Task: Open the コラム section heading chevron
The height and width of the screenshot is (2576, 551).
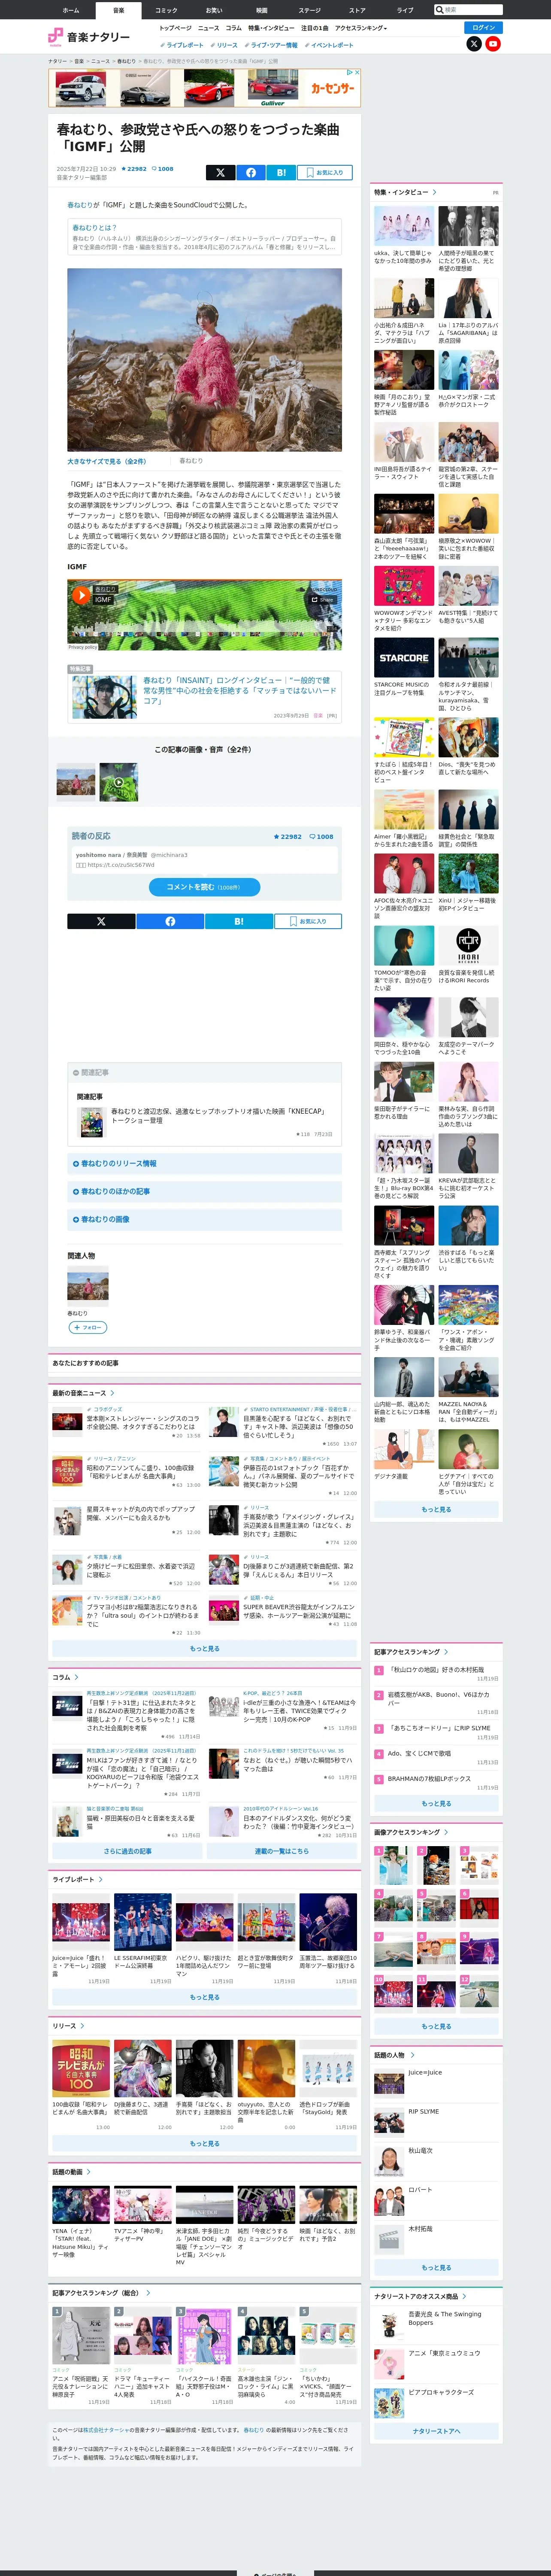Action: coord(76,1677)
